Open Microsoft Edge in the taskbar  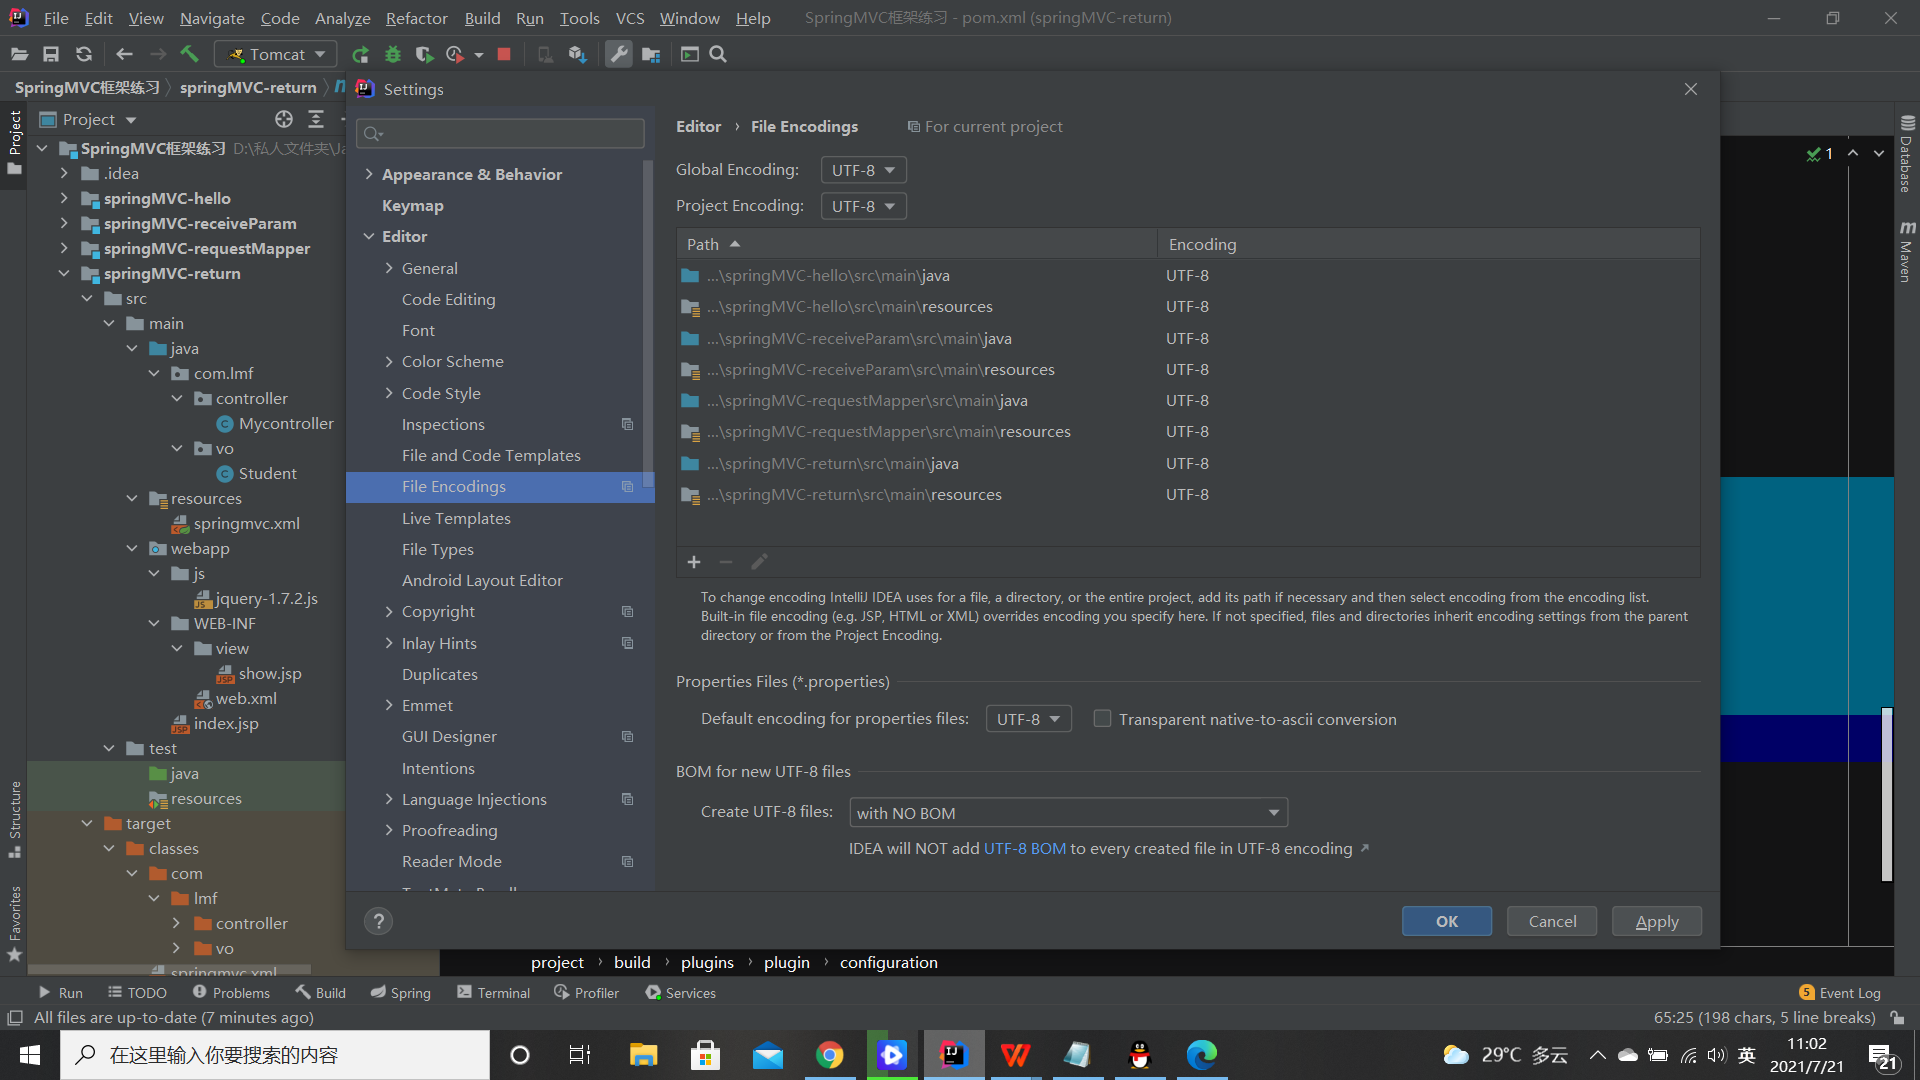pyautogui.click(x=1201, y=1055)
